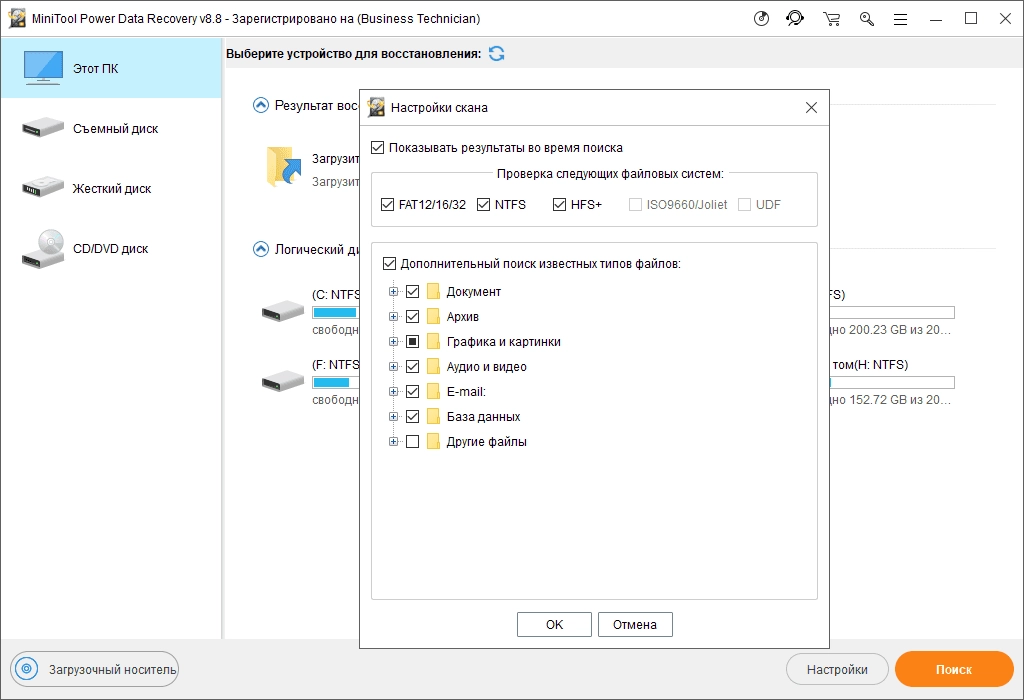Expand the E-mail tree node

[x=393, y=392]
